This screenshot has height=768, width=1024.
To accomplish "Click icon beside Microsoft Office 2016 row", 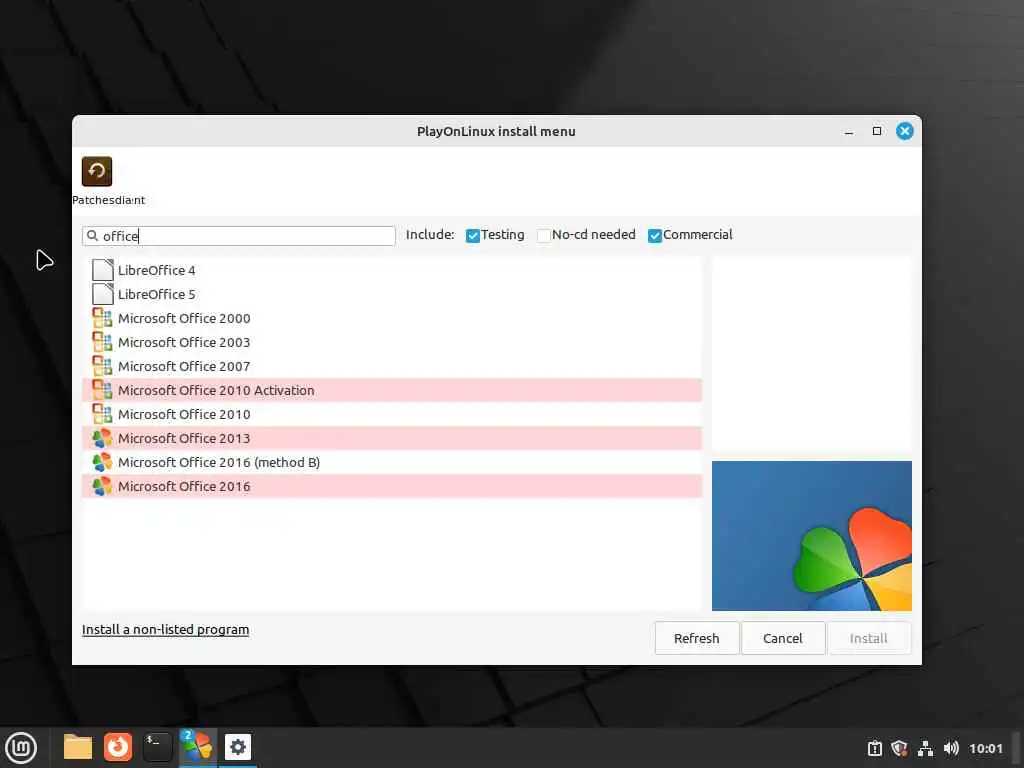I will tap(102, 486).
